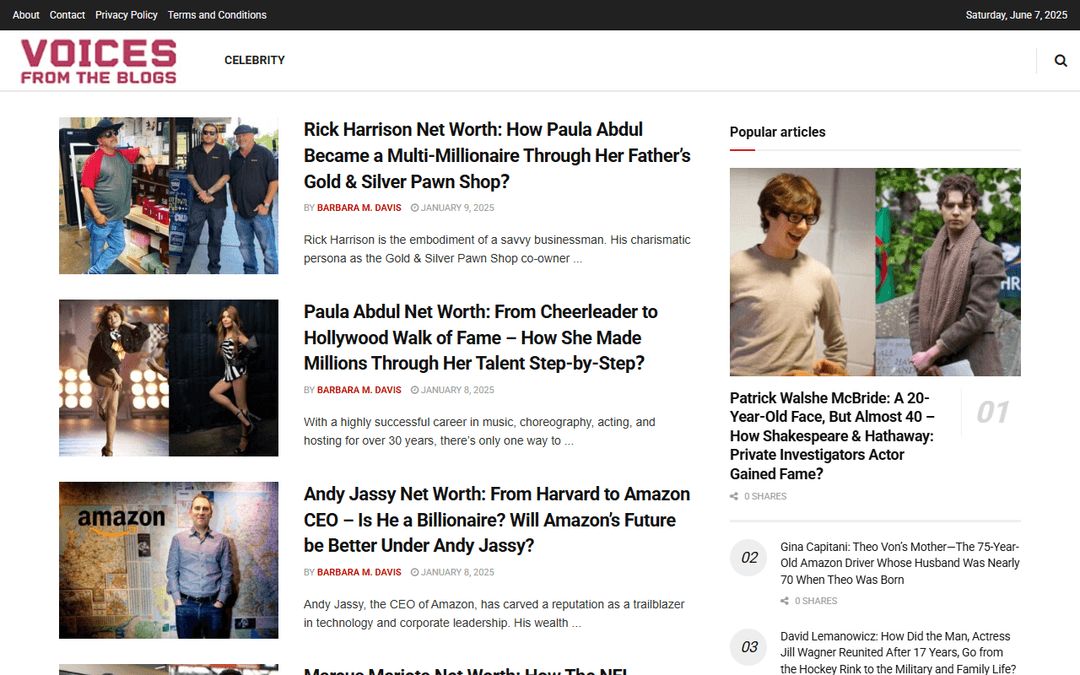Click the Voices From The Blogs logo

pyautogui.click(x=98, y=61)
